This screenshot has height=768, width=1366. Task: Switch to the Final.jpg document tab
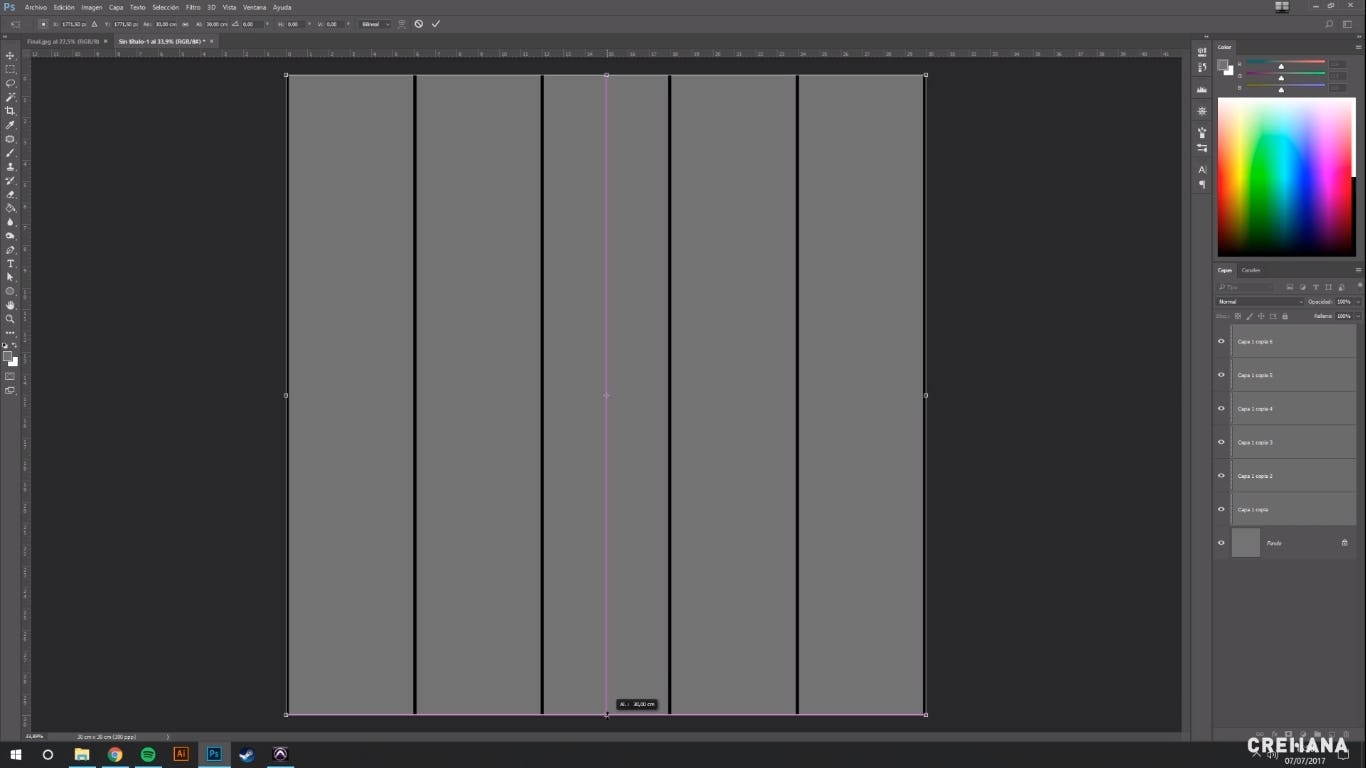(64, 41)
